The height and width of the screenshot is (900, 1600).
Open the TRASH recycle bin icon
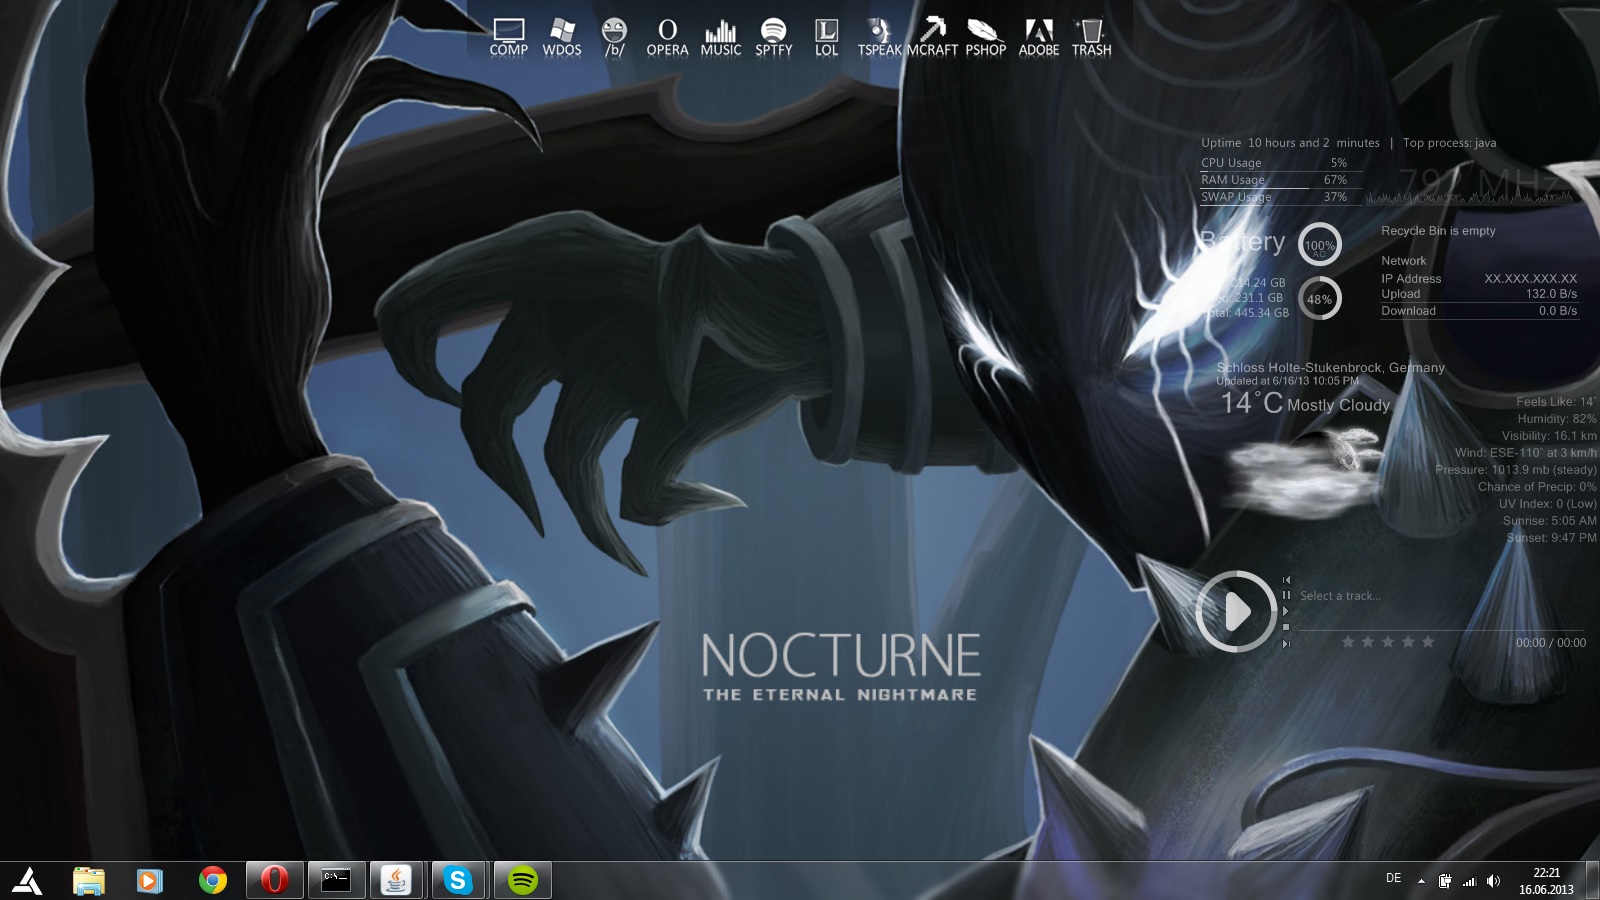[1091, 38]
